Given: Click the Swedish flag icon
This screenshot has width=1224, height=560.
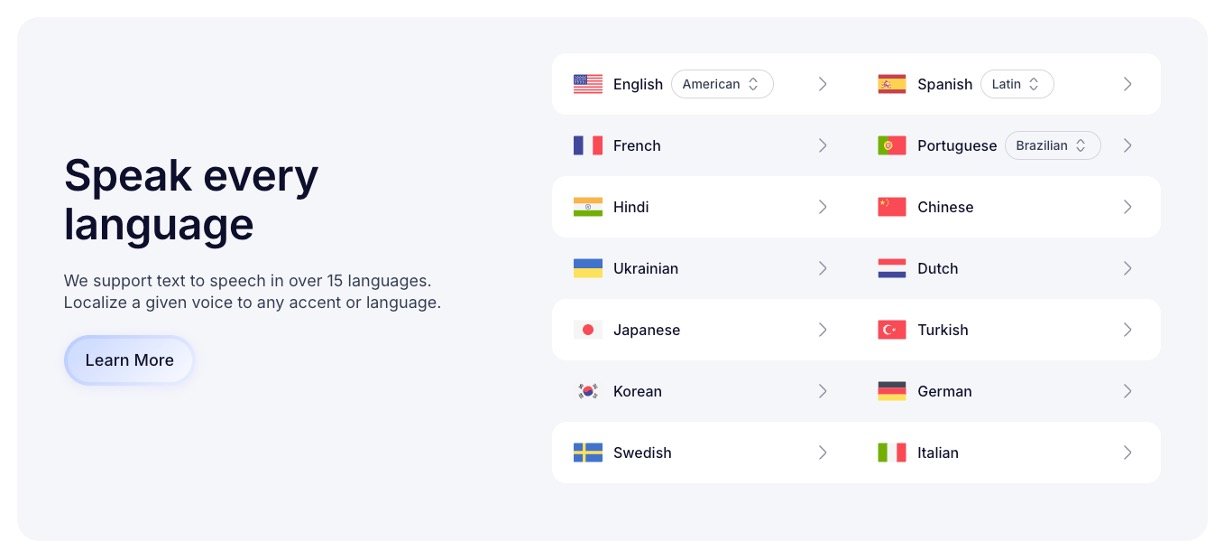Looking at the screenshot, I should click(588, 453).
